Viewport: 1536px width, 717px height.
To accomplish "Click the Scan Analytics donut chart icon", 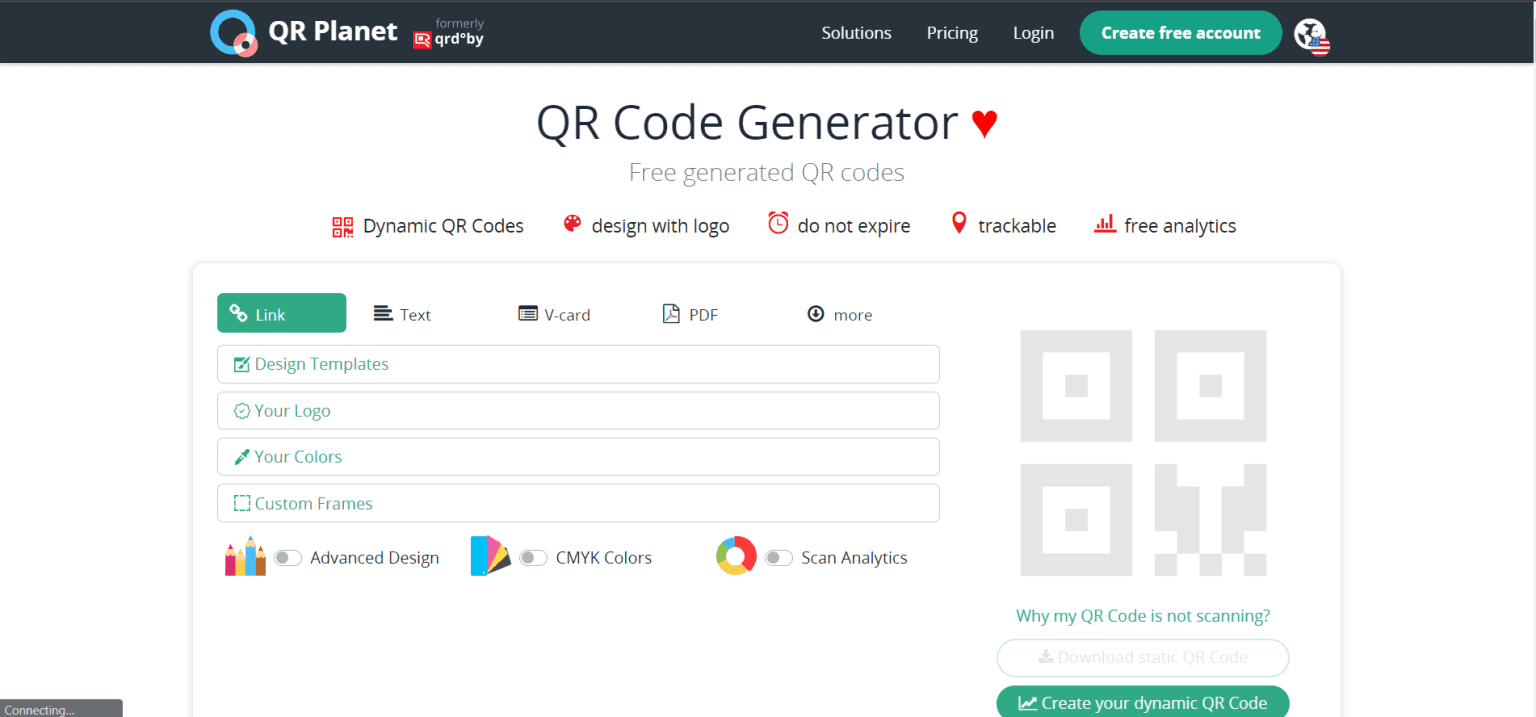I will click(736, 556).
